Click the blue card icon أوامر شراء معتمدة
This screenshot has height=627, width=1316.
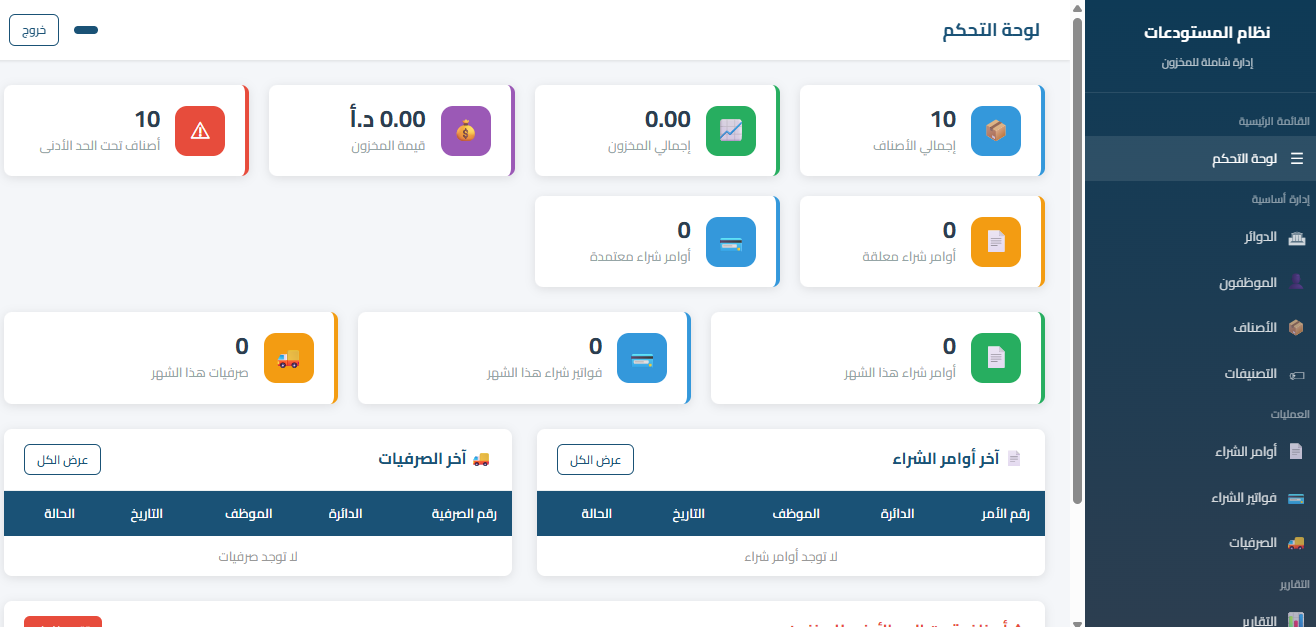731,242
